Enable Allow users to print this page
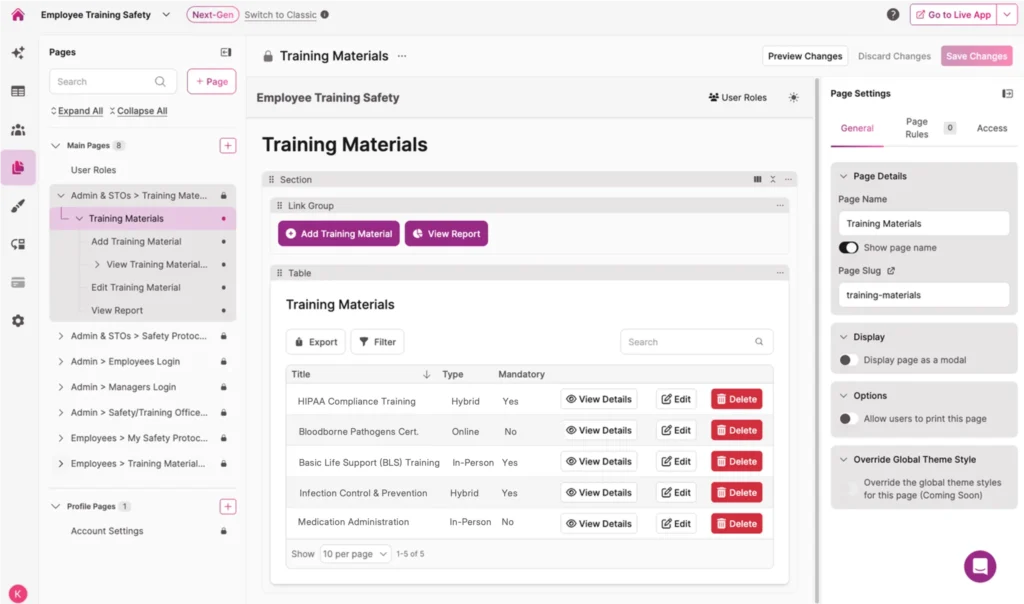The width and height of the screenshot is (1024, 604). click(x=848, y=419)
